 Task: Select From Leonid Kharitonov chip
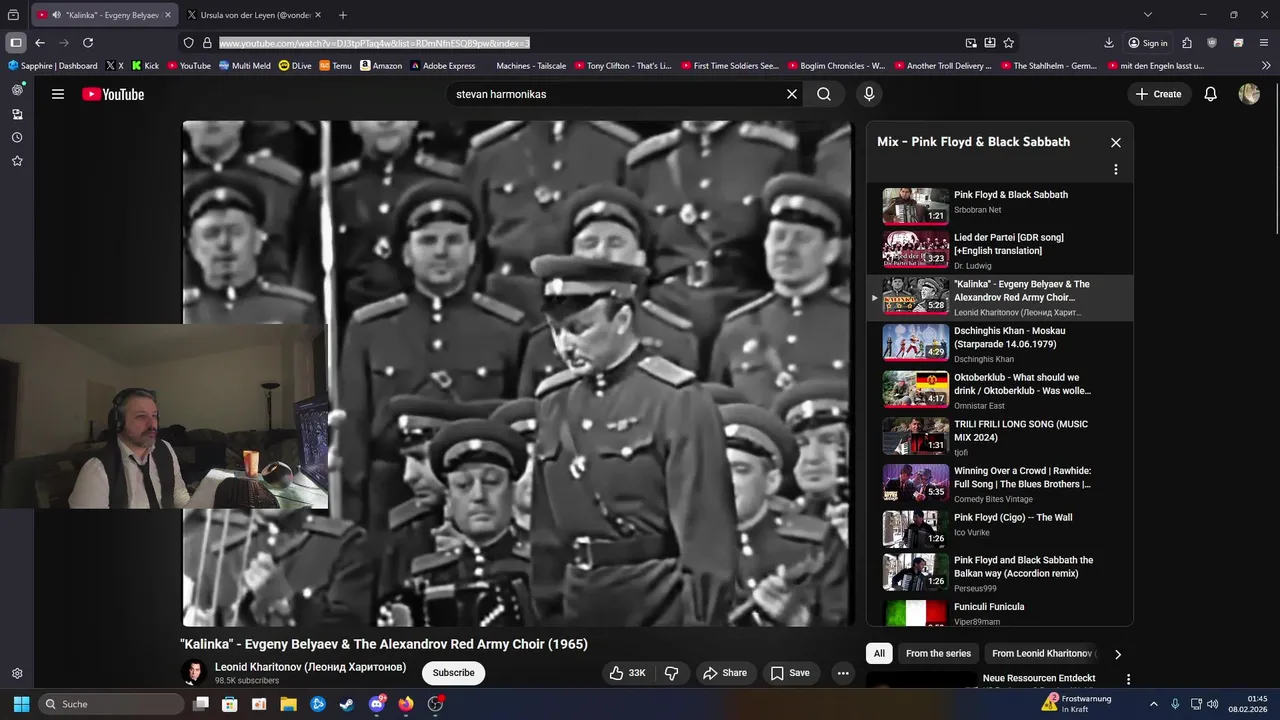[1043, 654]
